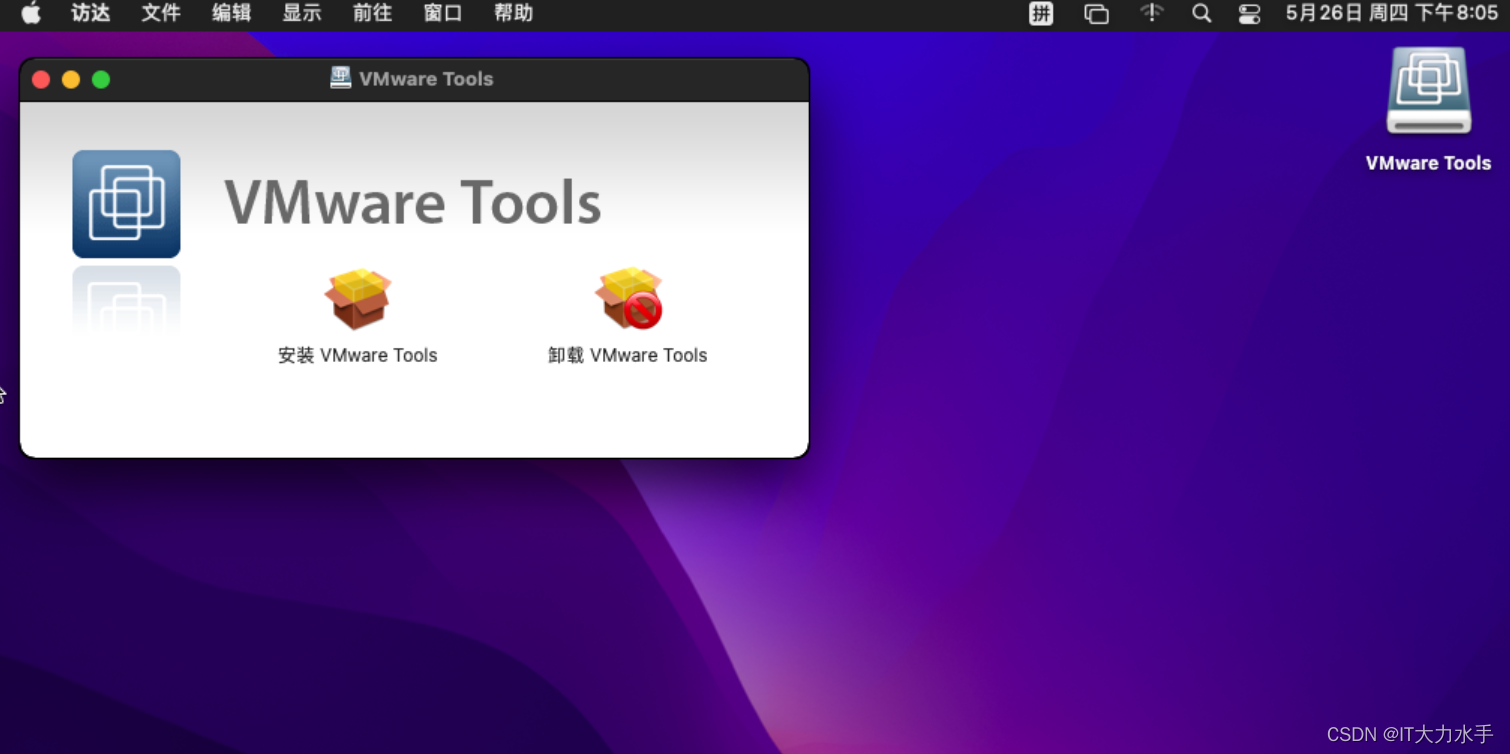Viewport: 1510px width, 754px height.
Task: Open the 显示 menu
Action: click(301, 14)
